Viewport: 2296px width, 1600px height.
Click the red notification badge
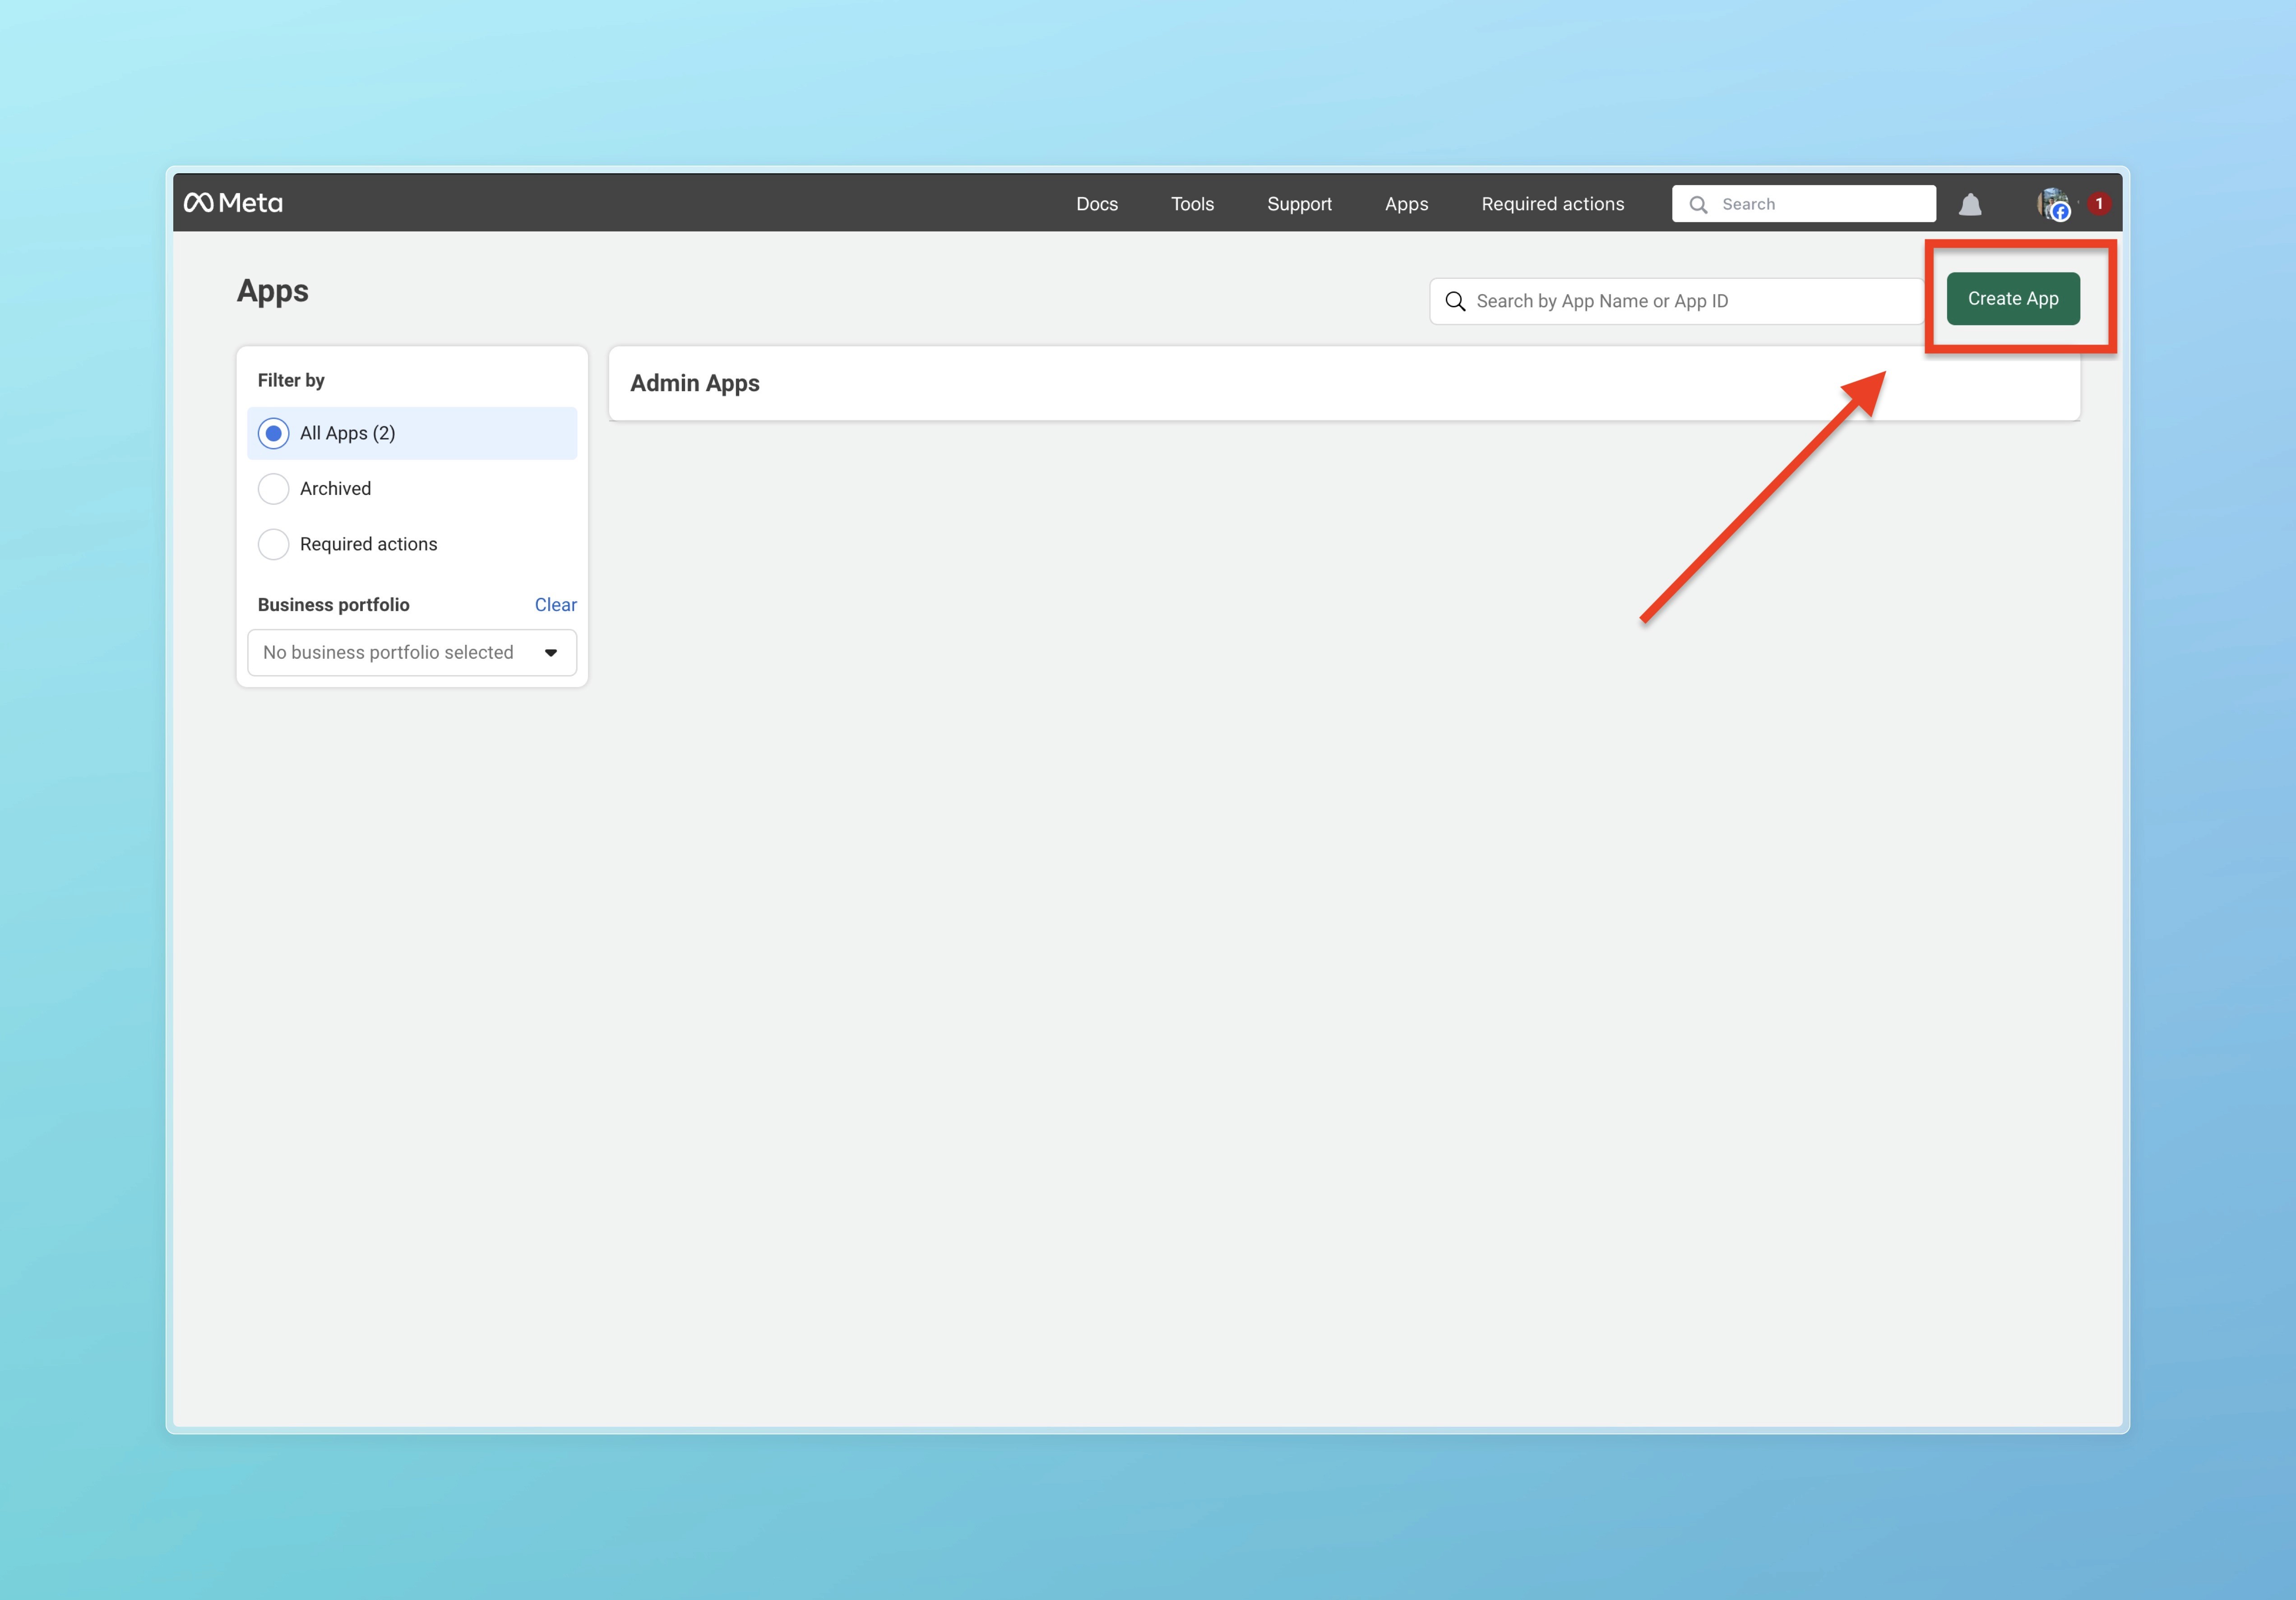[2099, 203]
